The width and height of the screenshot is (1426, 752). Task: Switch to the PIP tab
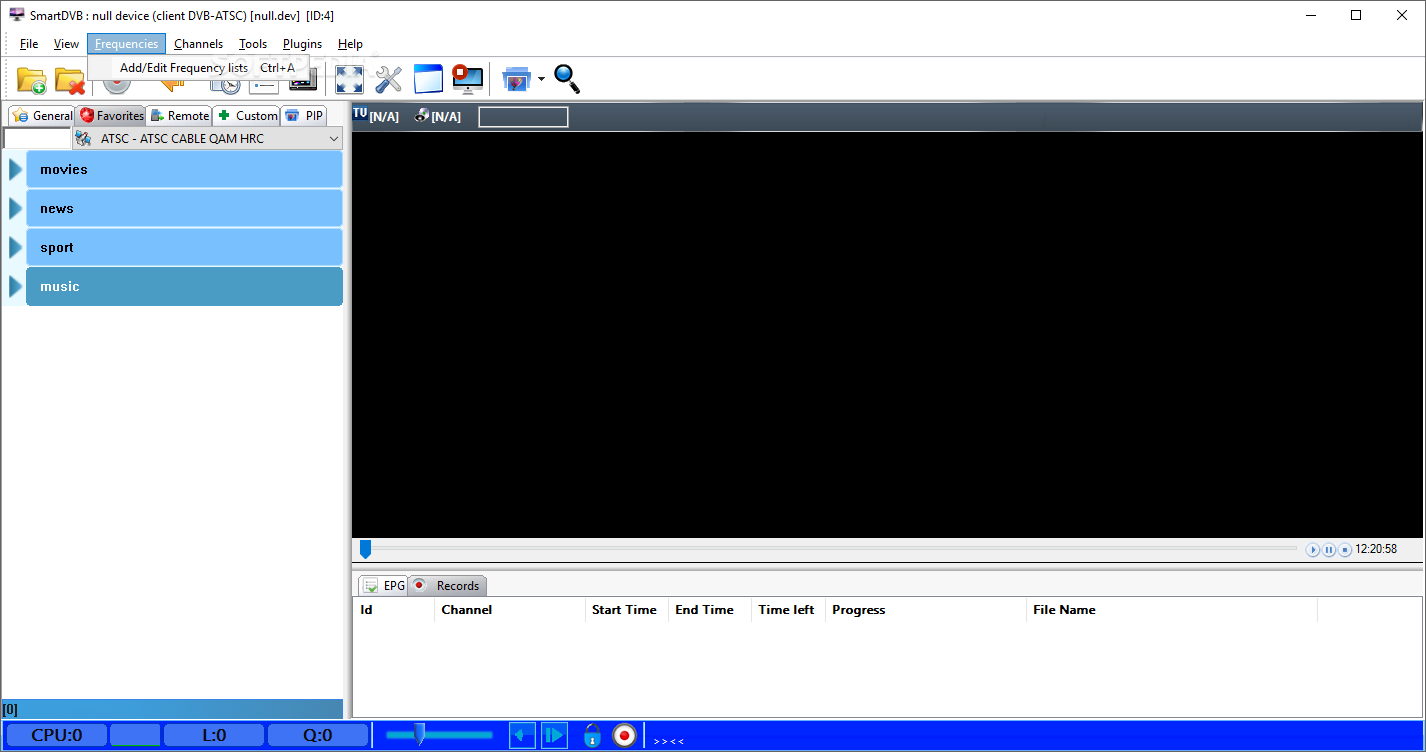coord(304,116)
